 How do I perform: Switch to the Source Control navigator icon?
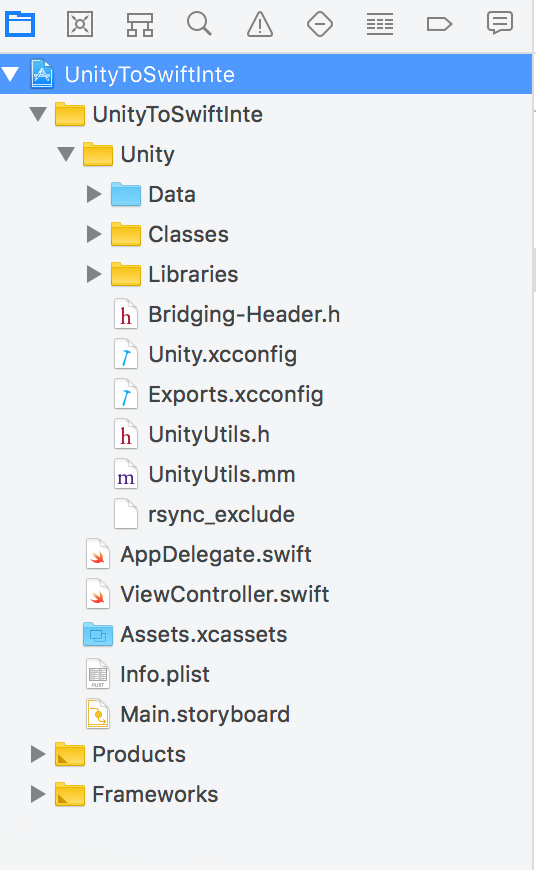pos(80,24)
